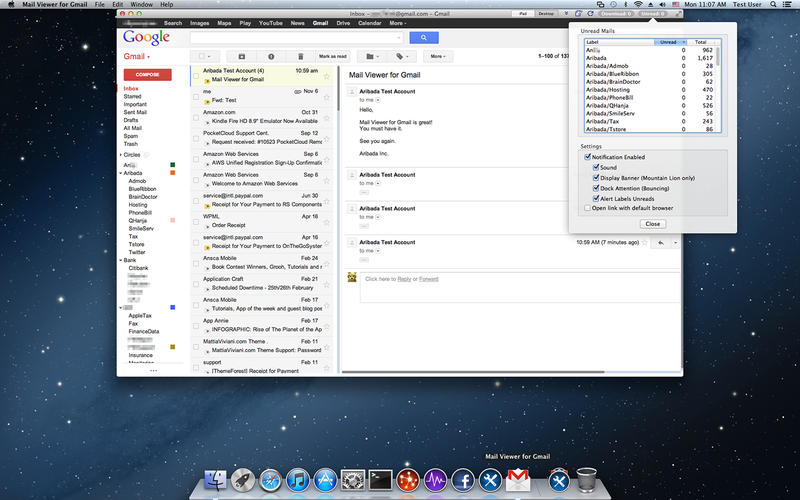Open Launchpad rocket in the Dock
Viewport: 800px width, 500px height.
point(243,480)
